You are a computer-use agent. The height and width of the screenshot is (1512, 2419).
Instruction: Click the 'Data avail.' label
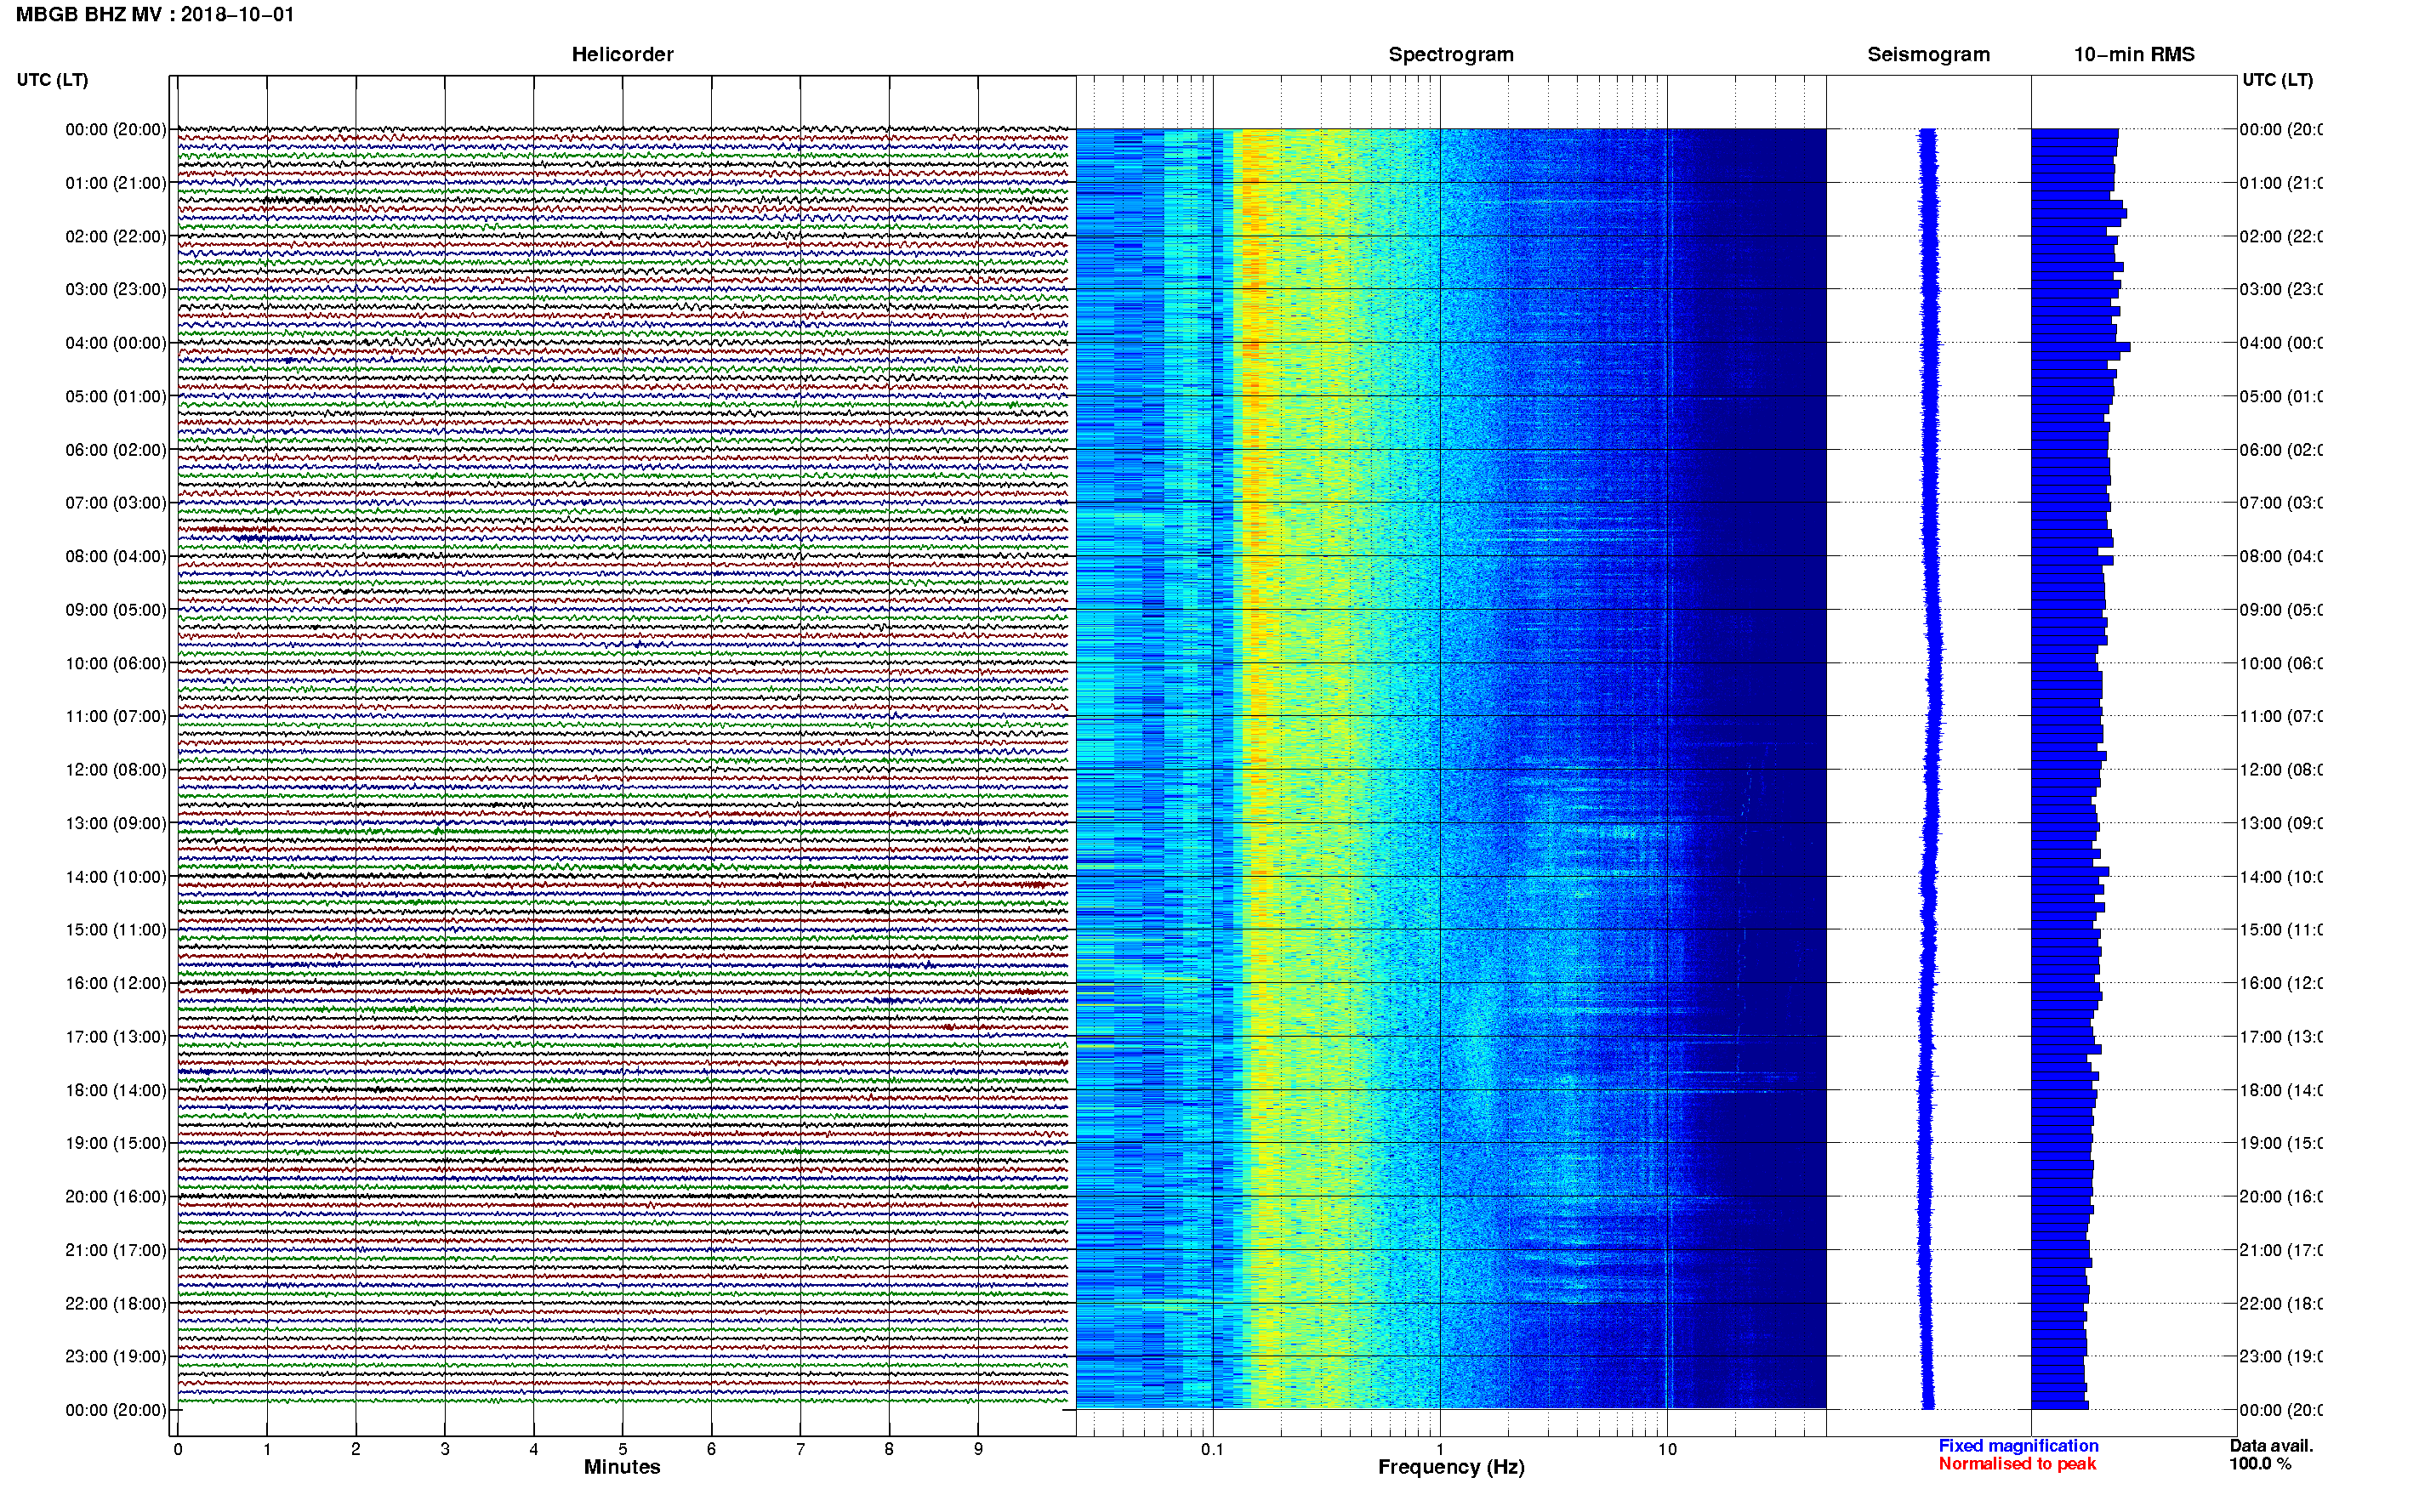click(2271, 1446)
